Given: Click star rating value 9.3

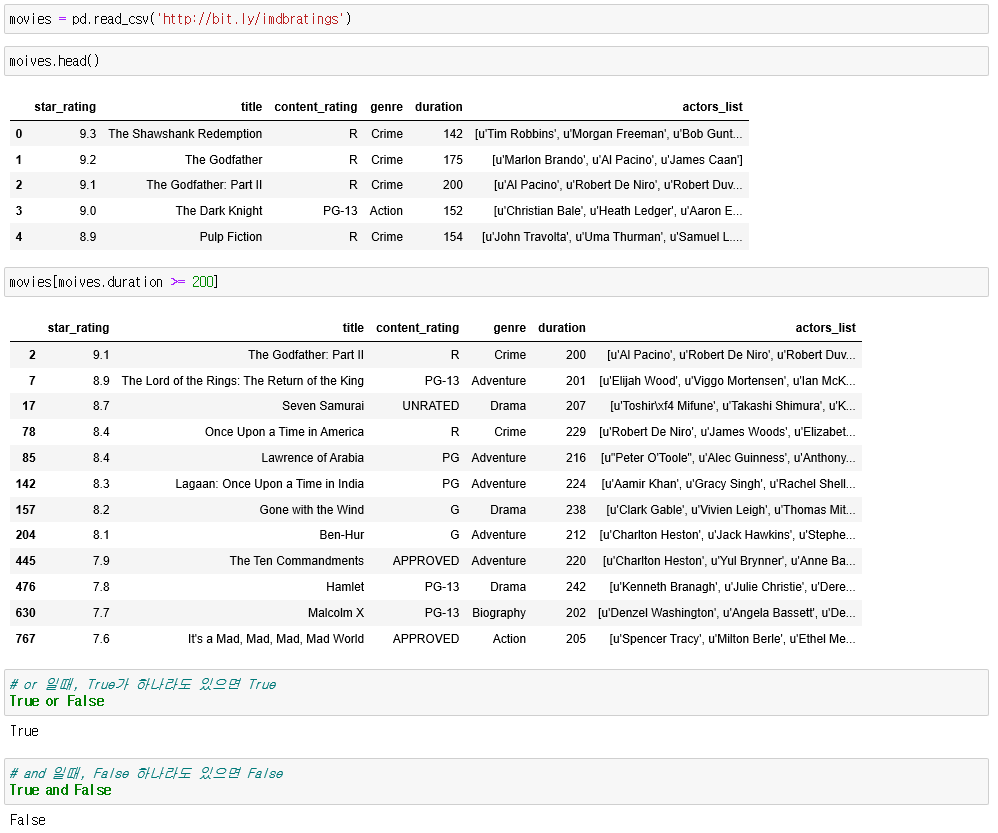Looking at the screenshot, I should 88,134.
